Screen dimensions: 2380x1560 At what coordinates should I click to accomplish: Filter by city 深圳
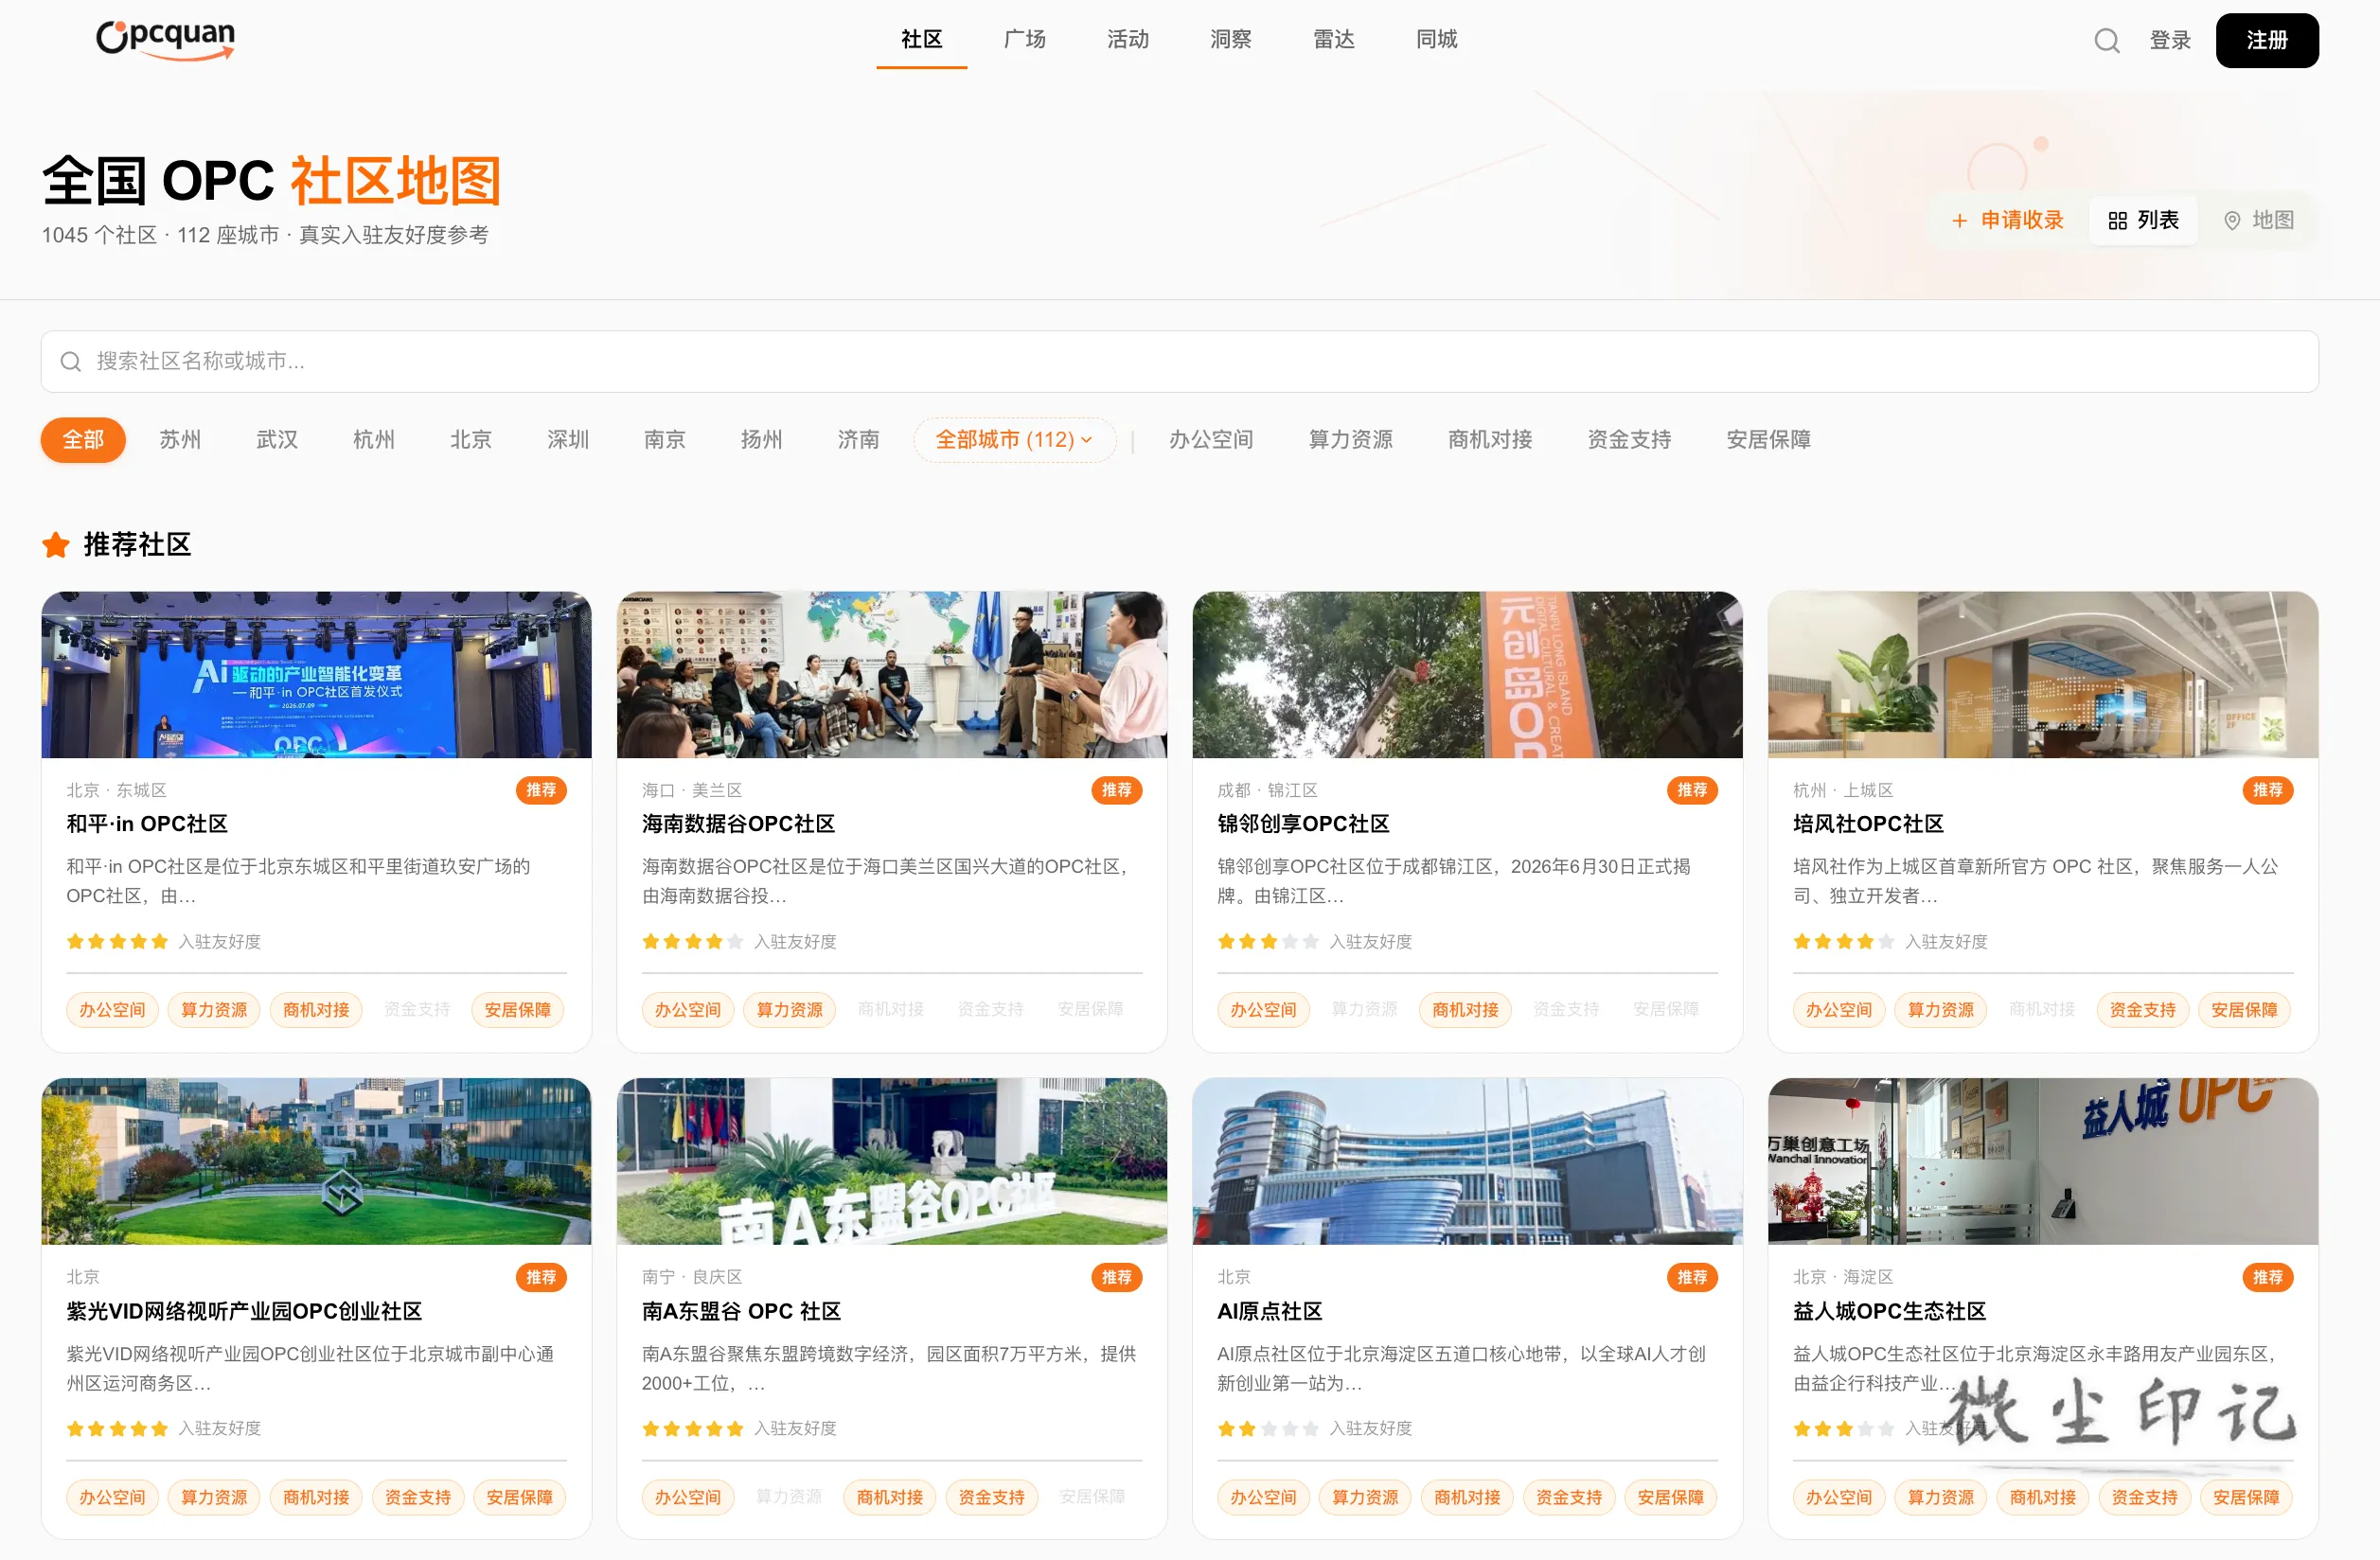(568, 439)
